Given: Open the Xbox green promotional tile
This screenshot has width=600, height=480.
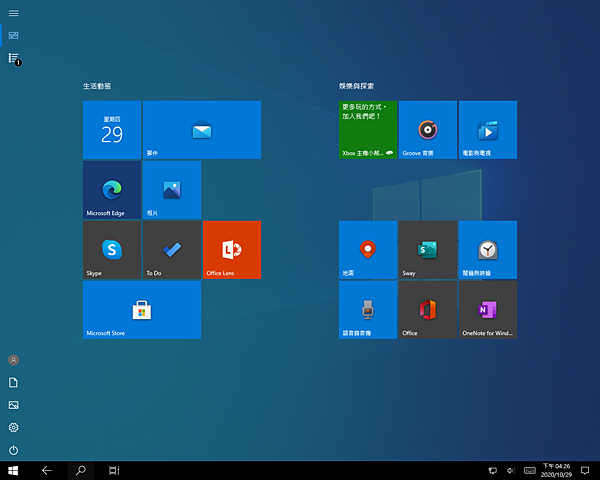Looking at the screenshot, I should pyautogui.click(x=368, y=130).
